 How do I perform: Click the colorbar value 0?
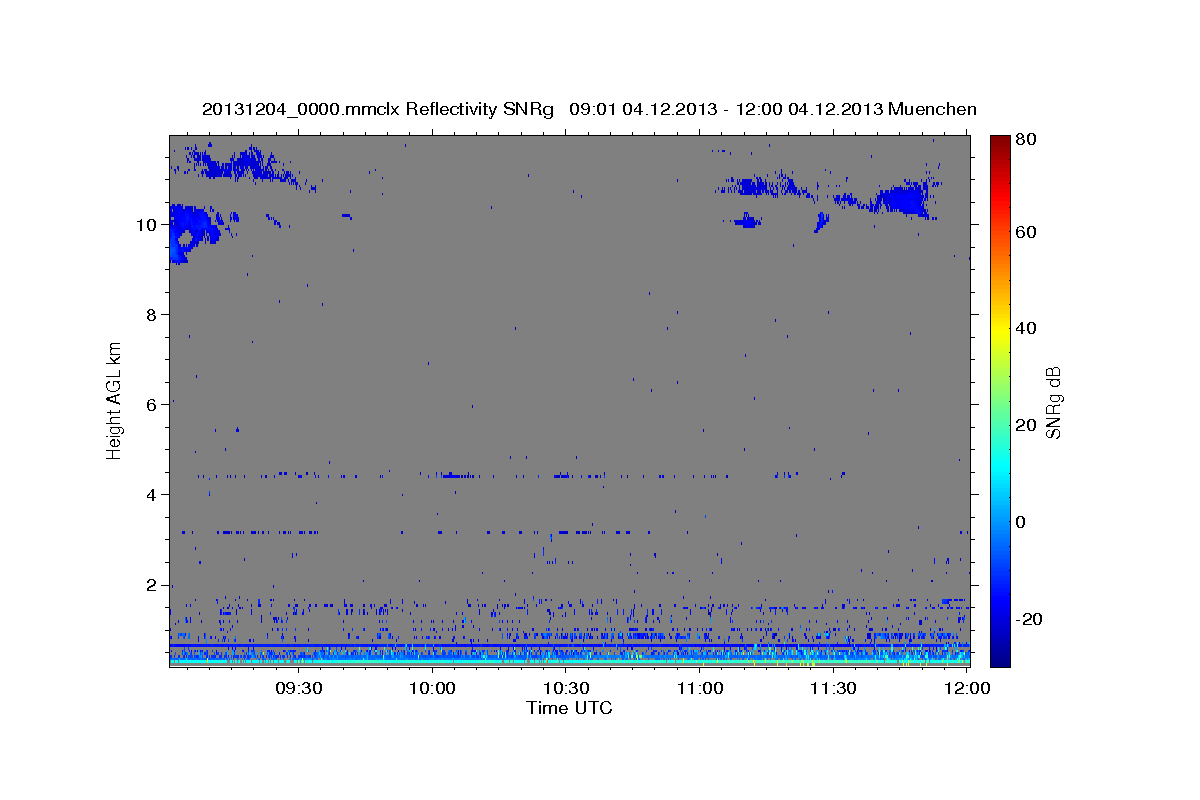pyautogui.click(x=1023, y=522)
